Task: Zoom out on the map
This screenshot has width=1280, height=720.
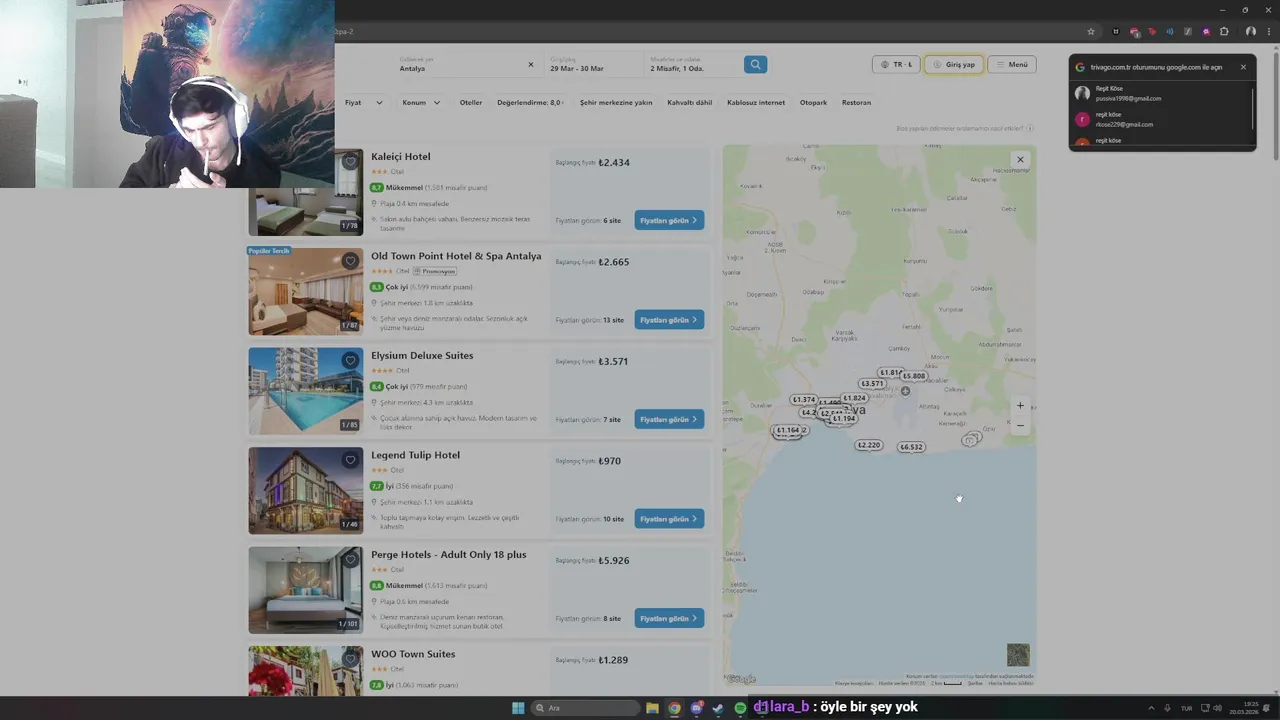Action: click(1020, 426)
